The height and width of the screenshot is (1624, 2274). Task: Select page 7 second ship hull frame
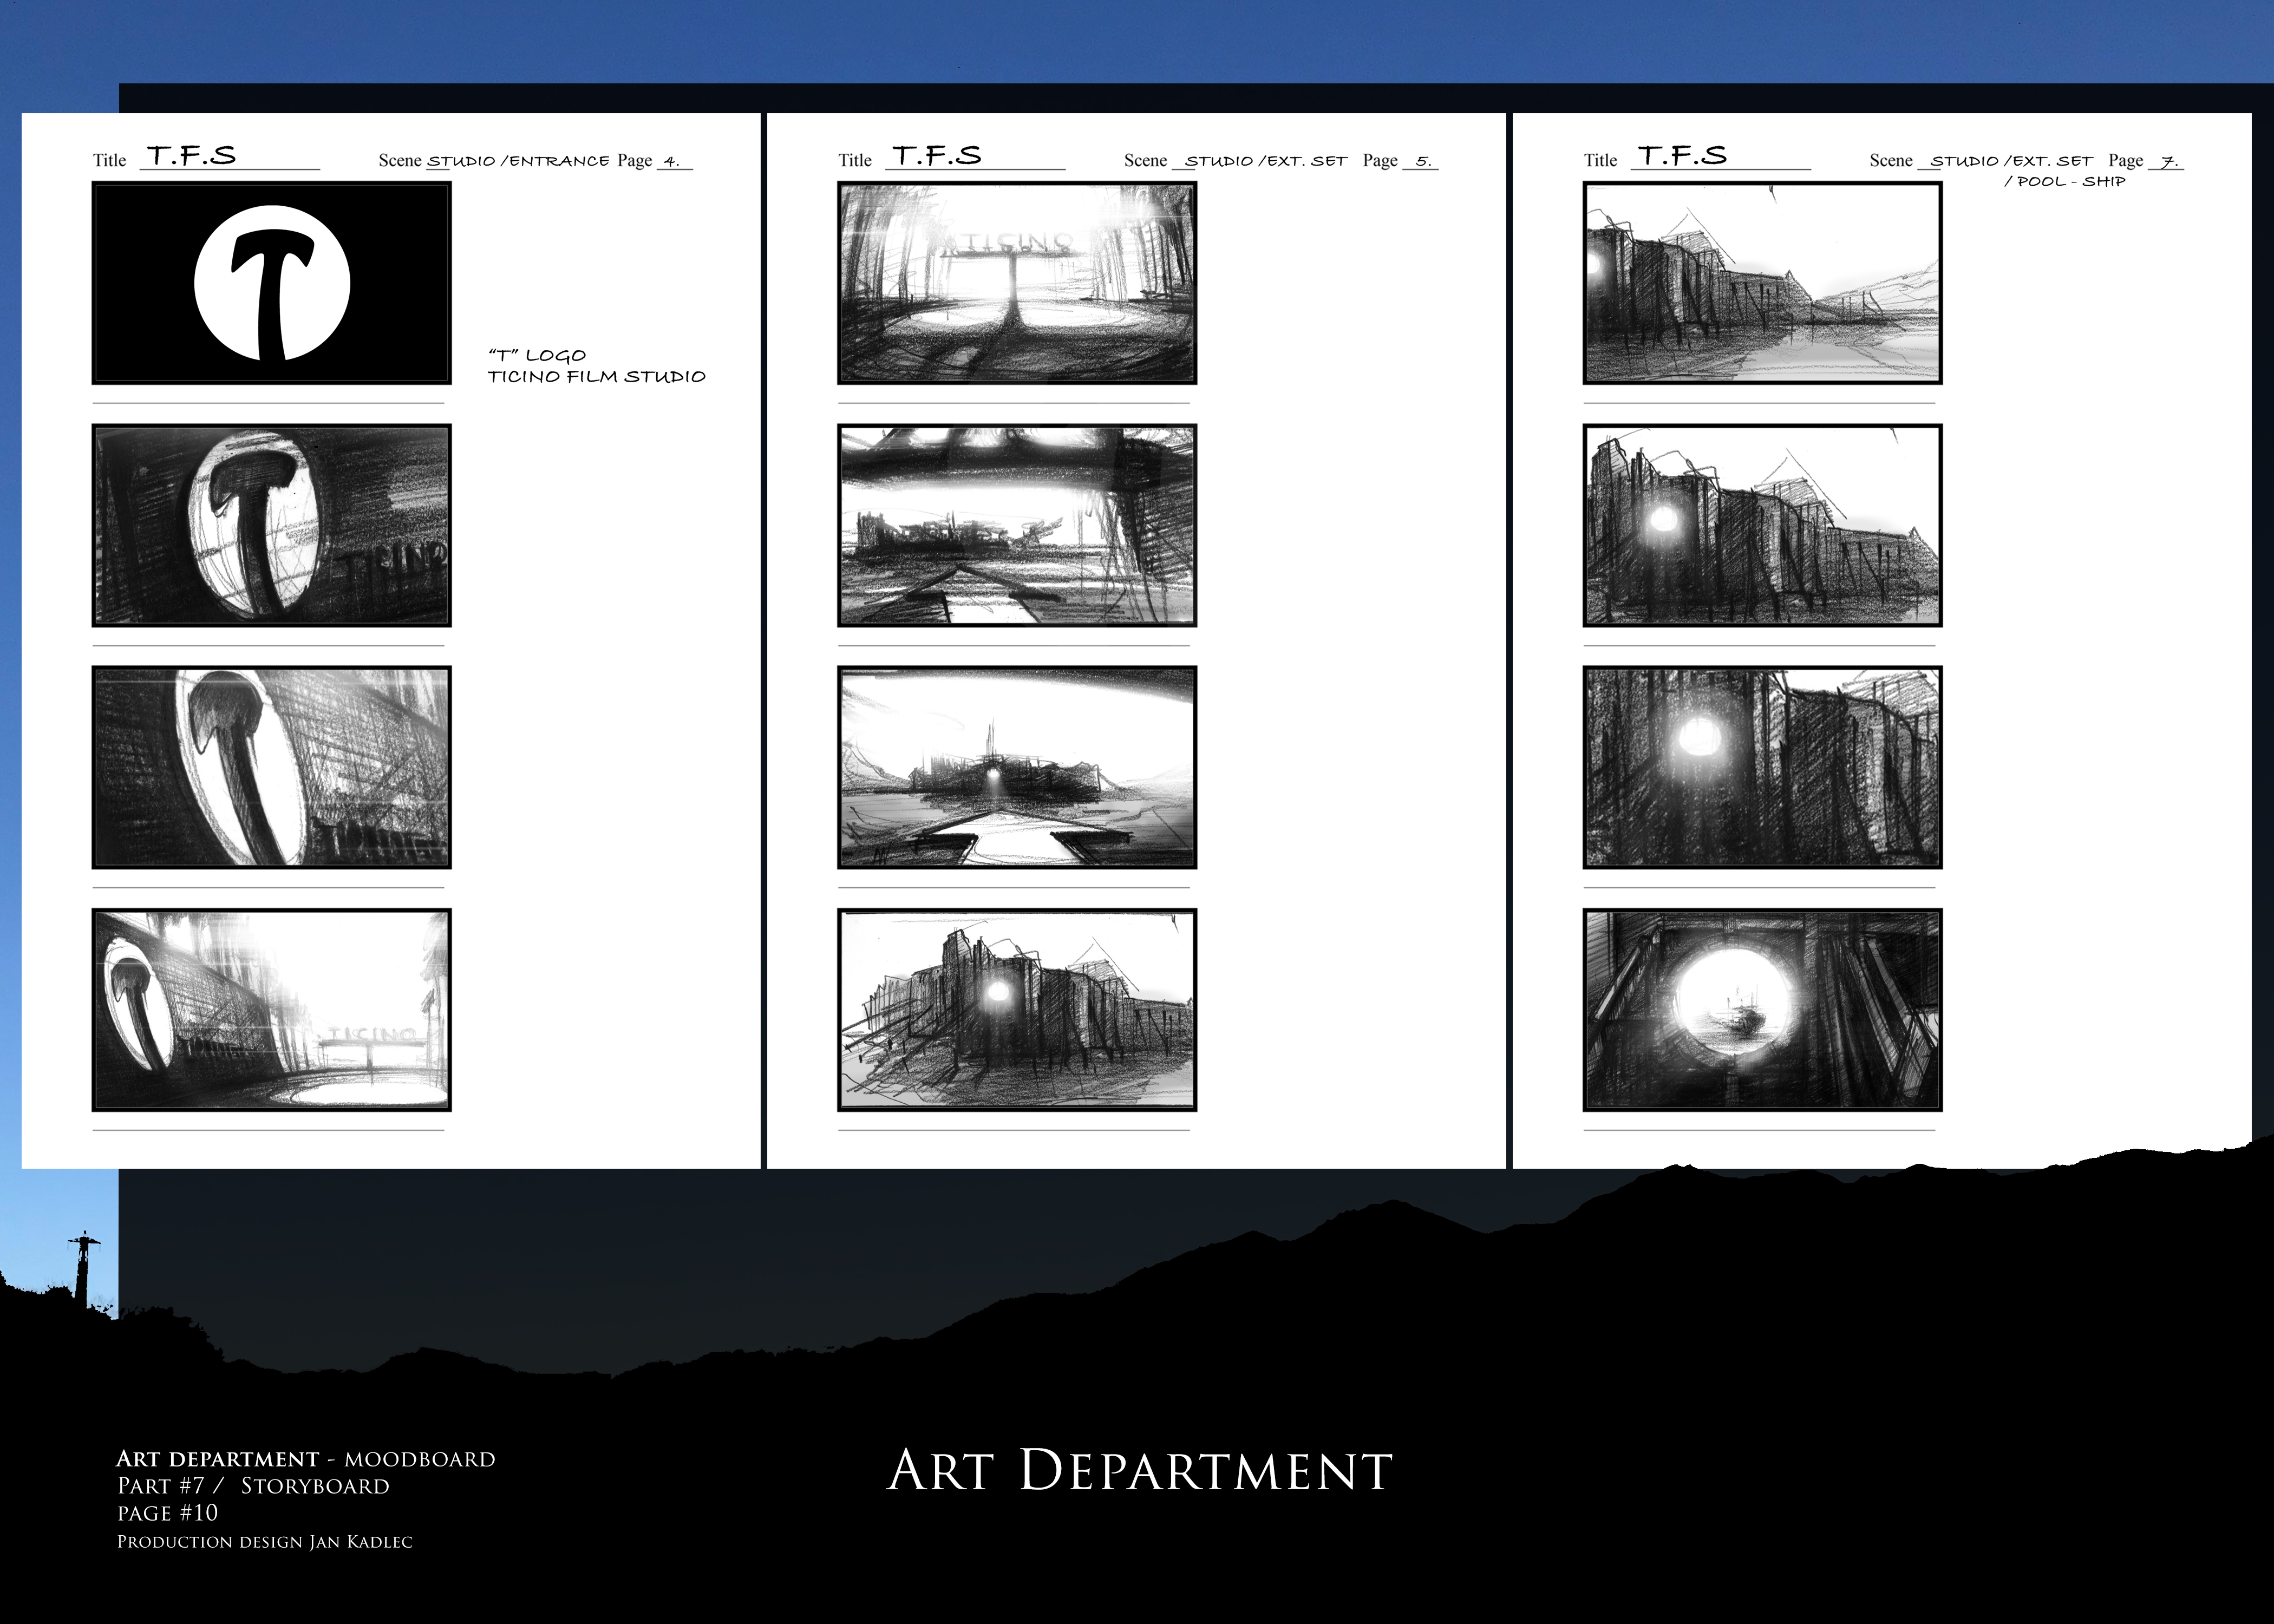point(1762,526)
